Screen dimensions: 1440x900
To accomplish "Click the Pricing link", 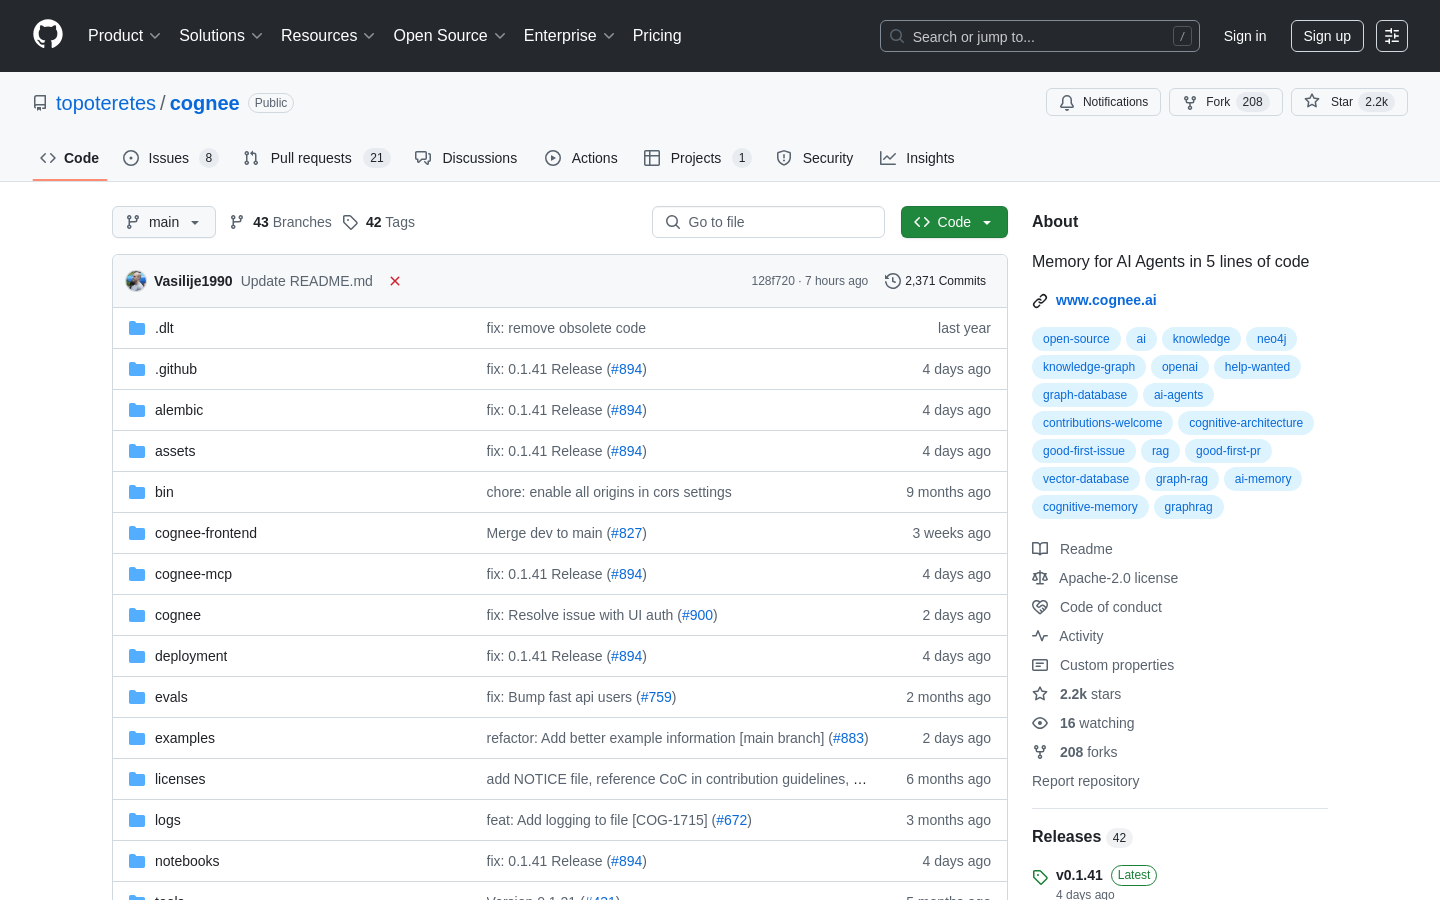I will pos(657,36).
